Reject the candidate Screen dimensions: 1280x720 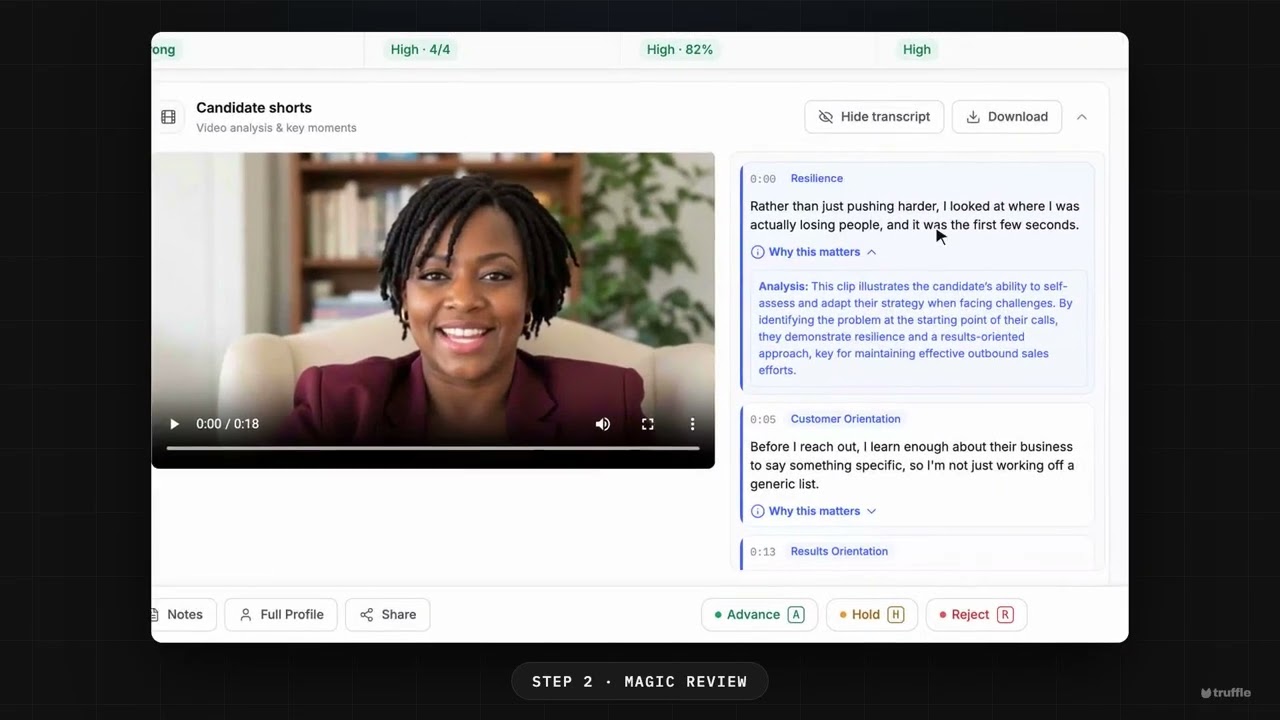tap(977, 615)
